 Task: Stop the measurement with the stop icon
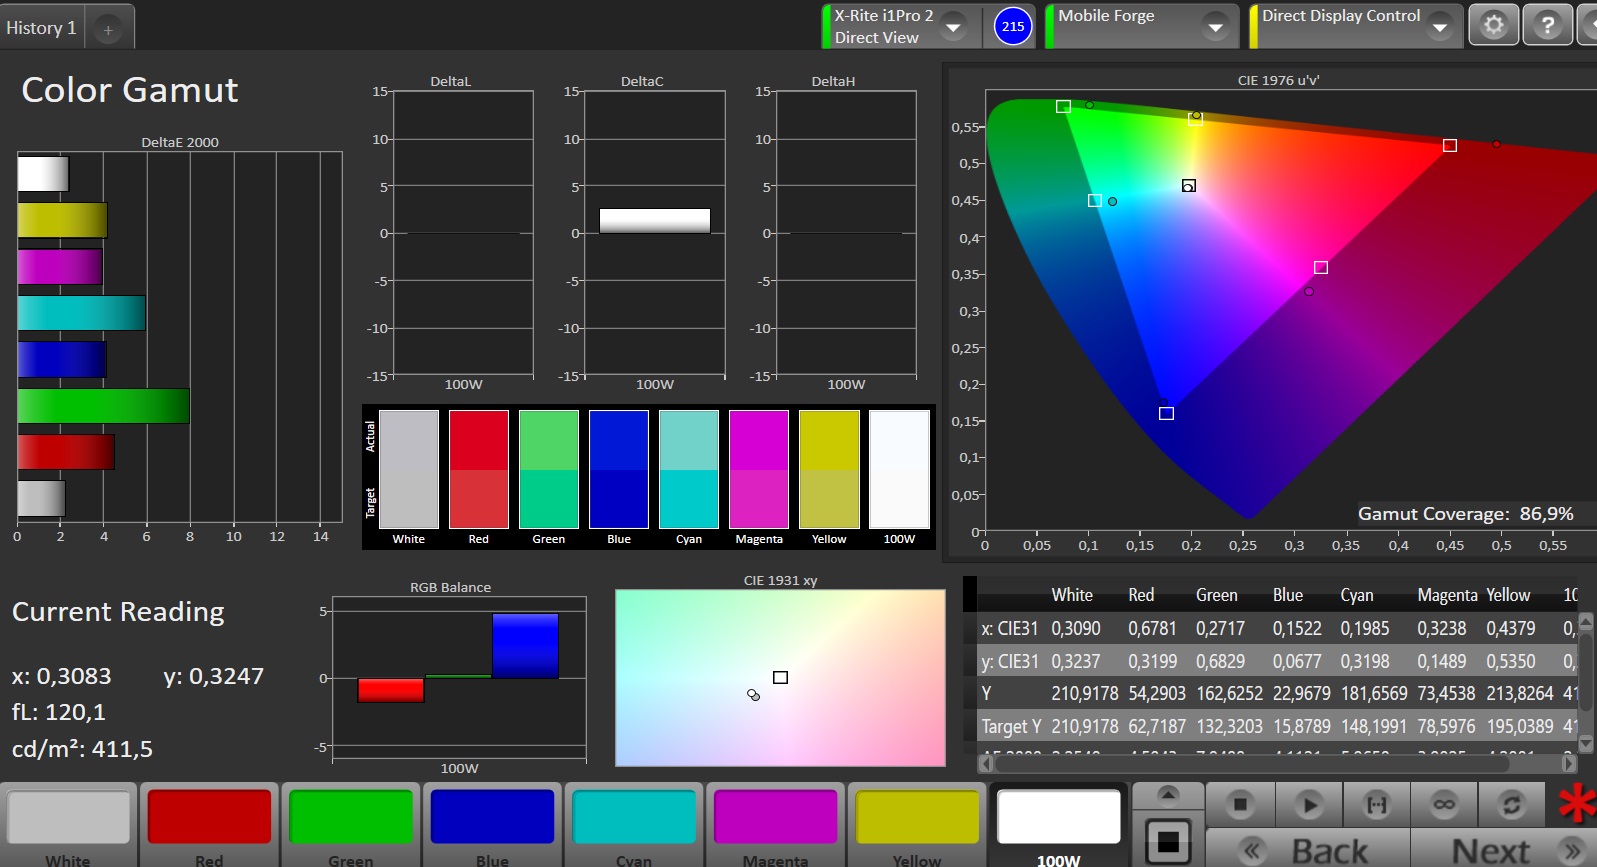(x=1240, y=804)
